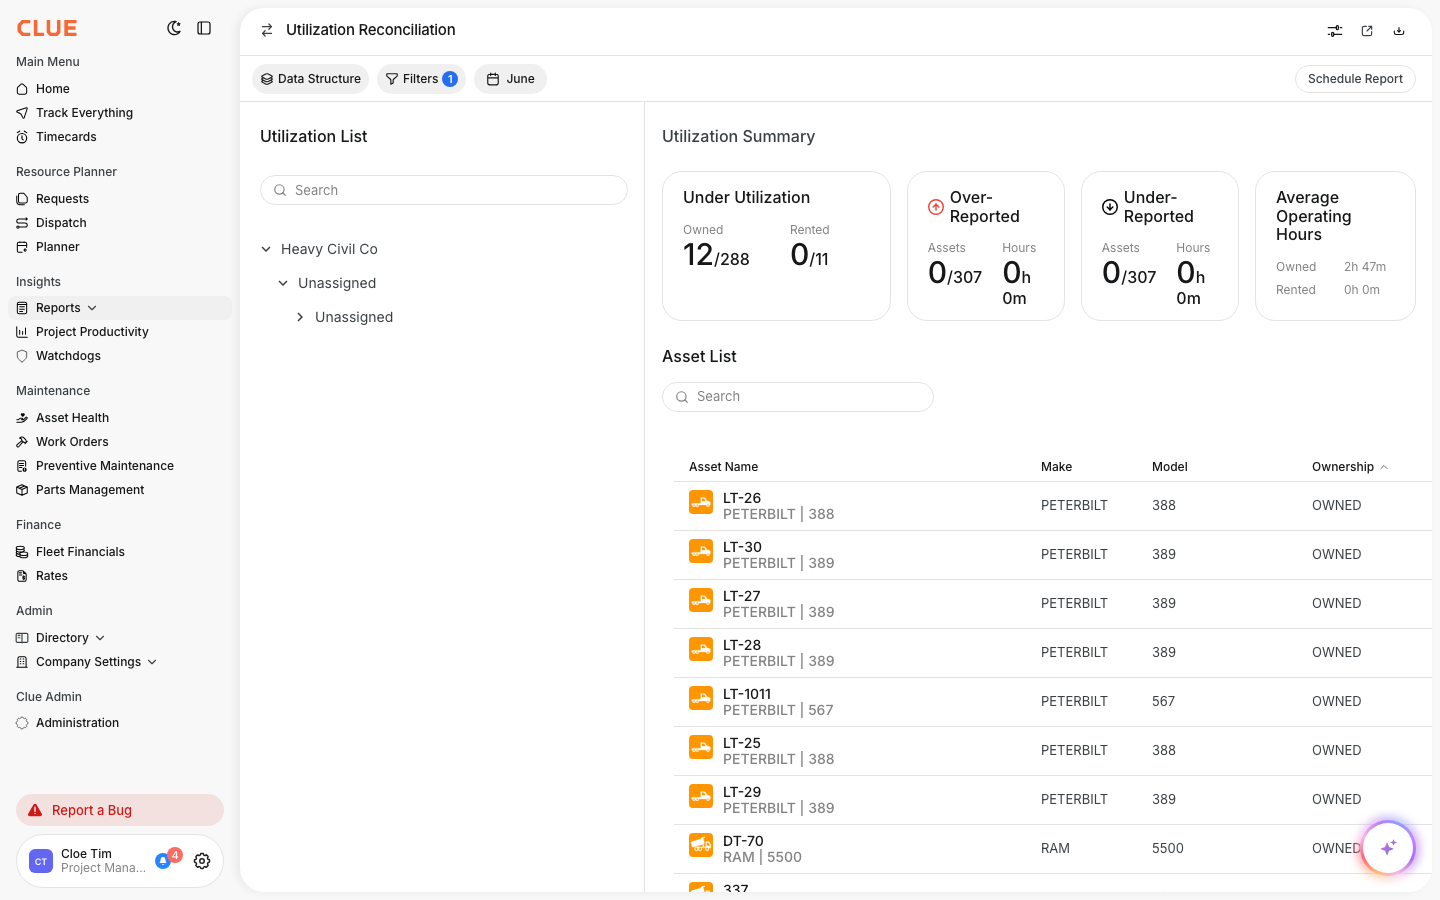
Task: Open user settings gear icon
Action: pyautogui.click(x=202, y=861)
